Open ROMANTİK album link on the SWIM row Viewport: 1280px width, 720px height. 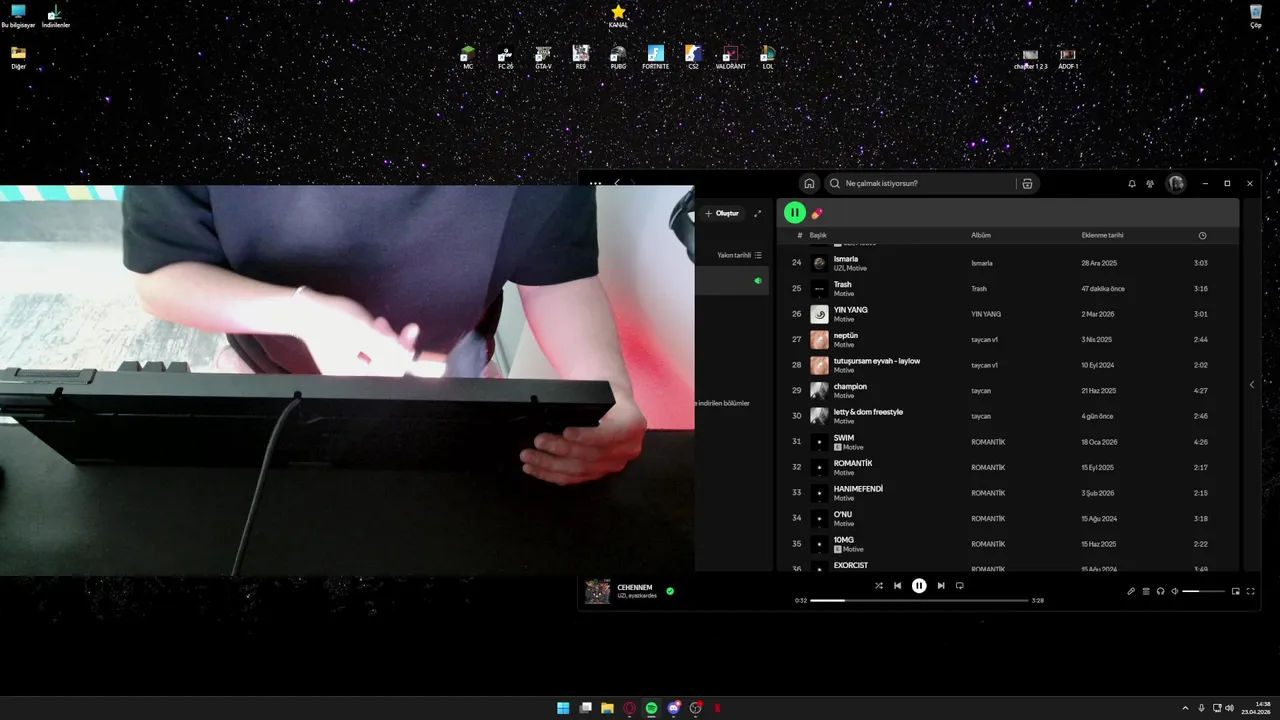pos(988,442)
